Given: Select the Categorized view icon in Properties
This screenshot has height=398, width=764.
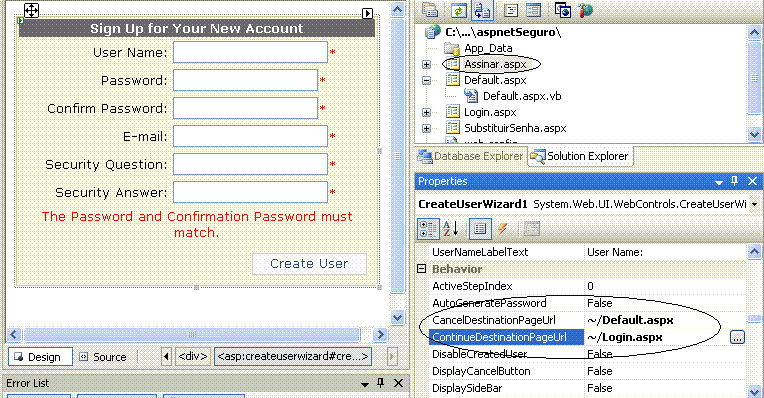Looking at the screenshot, I should click(x=428, y=228).
